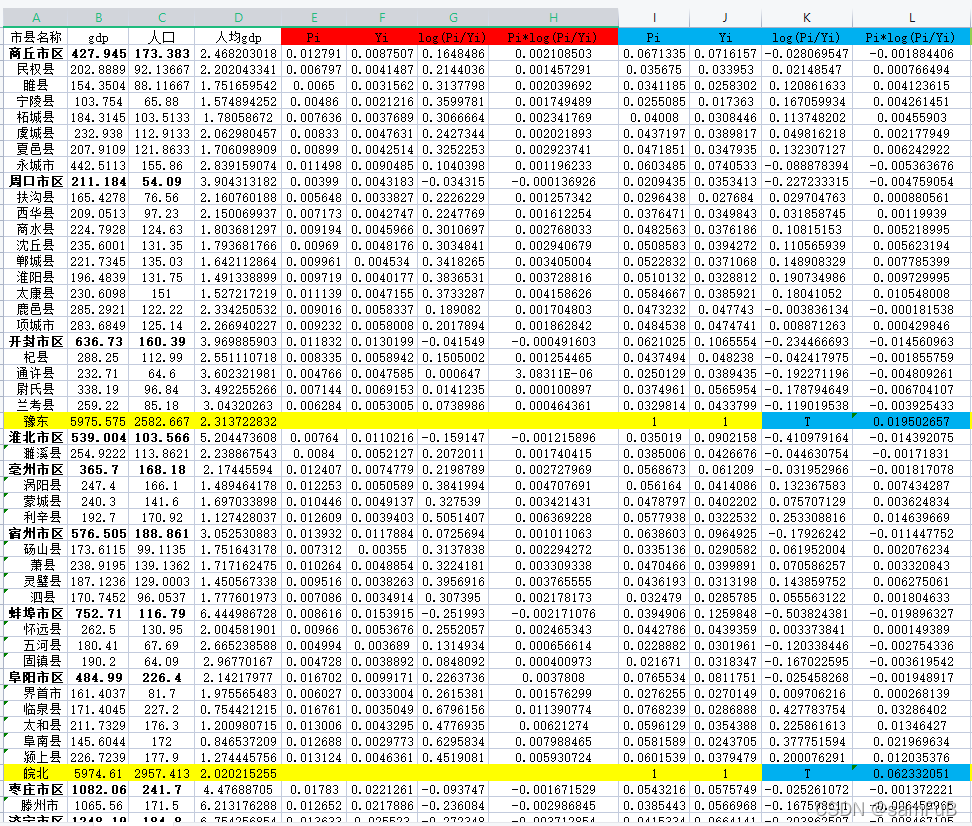Click the 兰考县 row label

[x=36, y=406]
